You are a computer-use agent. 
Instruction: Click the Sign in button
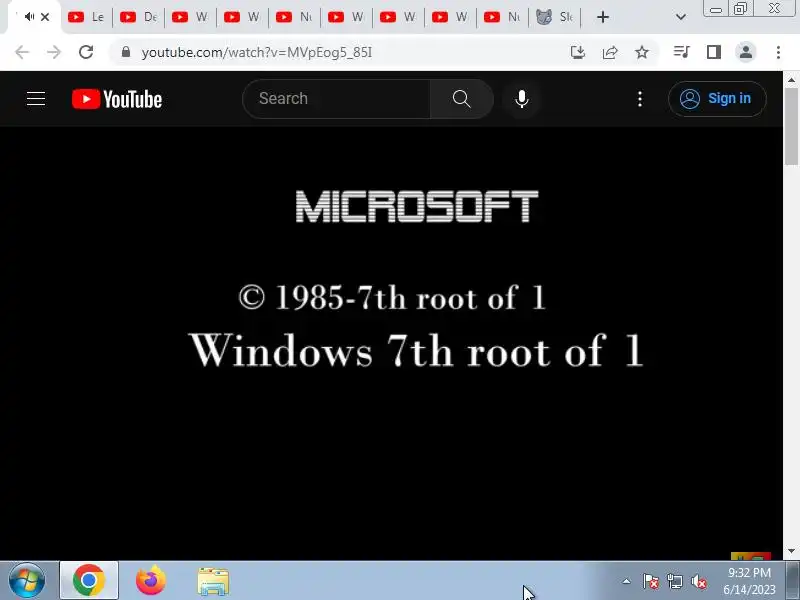tap(717, 98)
